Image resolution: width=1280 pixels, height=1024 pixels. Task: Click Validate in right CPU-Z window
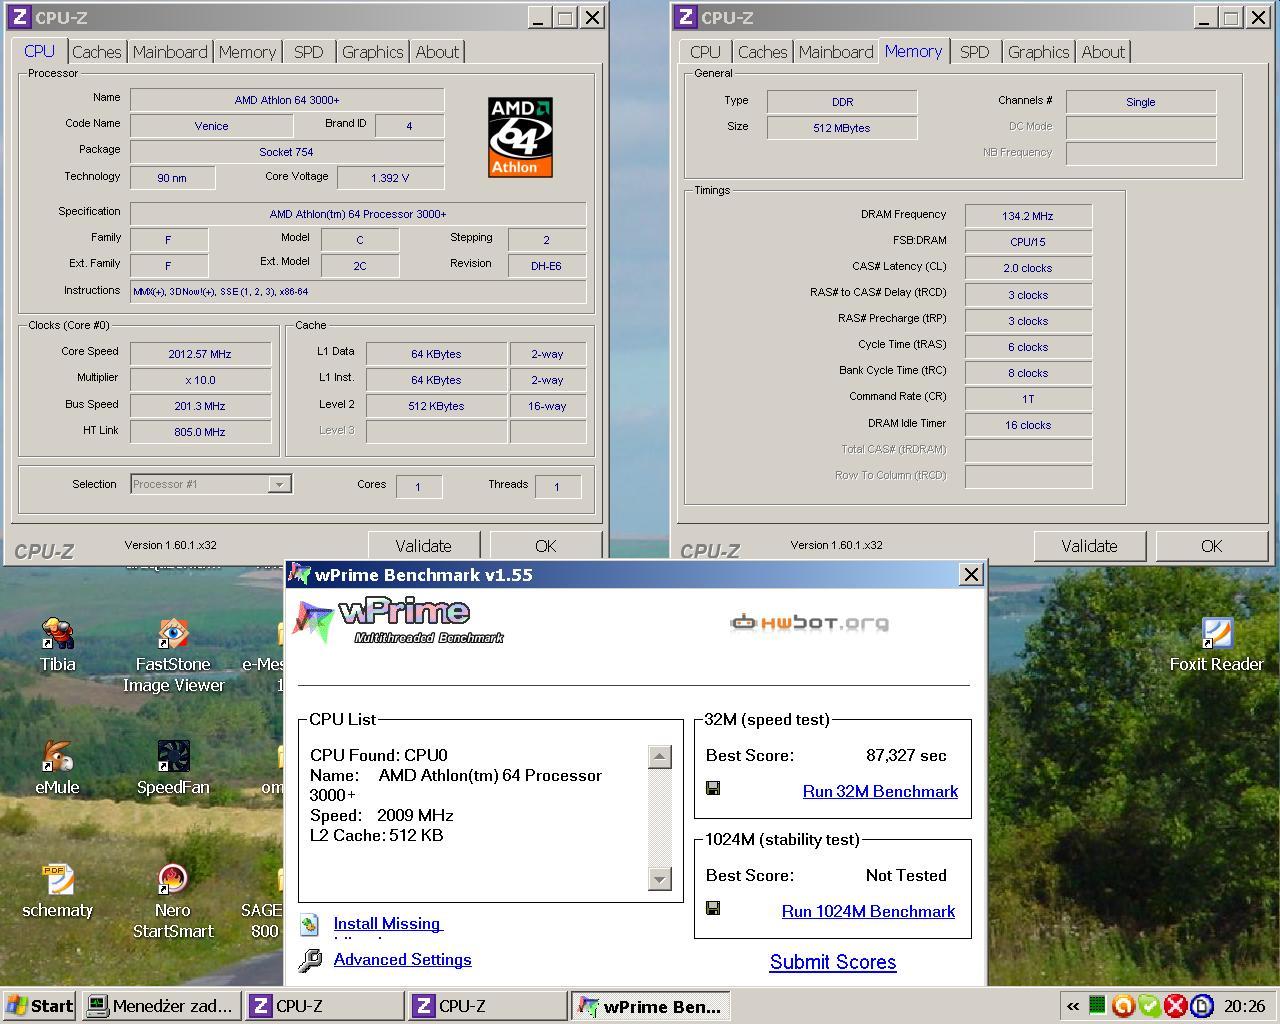click(x=1090, y=546)
